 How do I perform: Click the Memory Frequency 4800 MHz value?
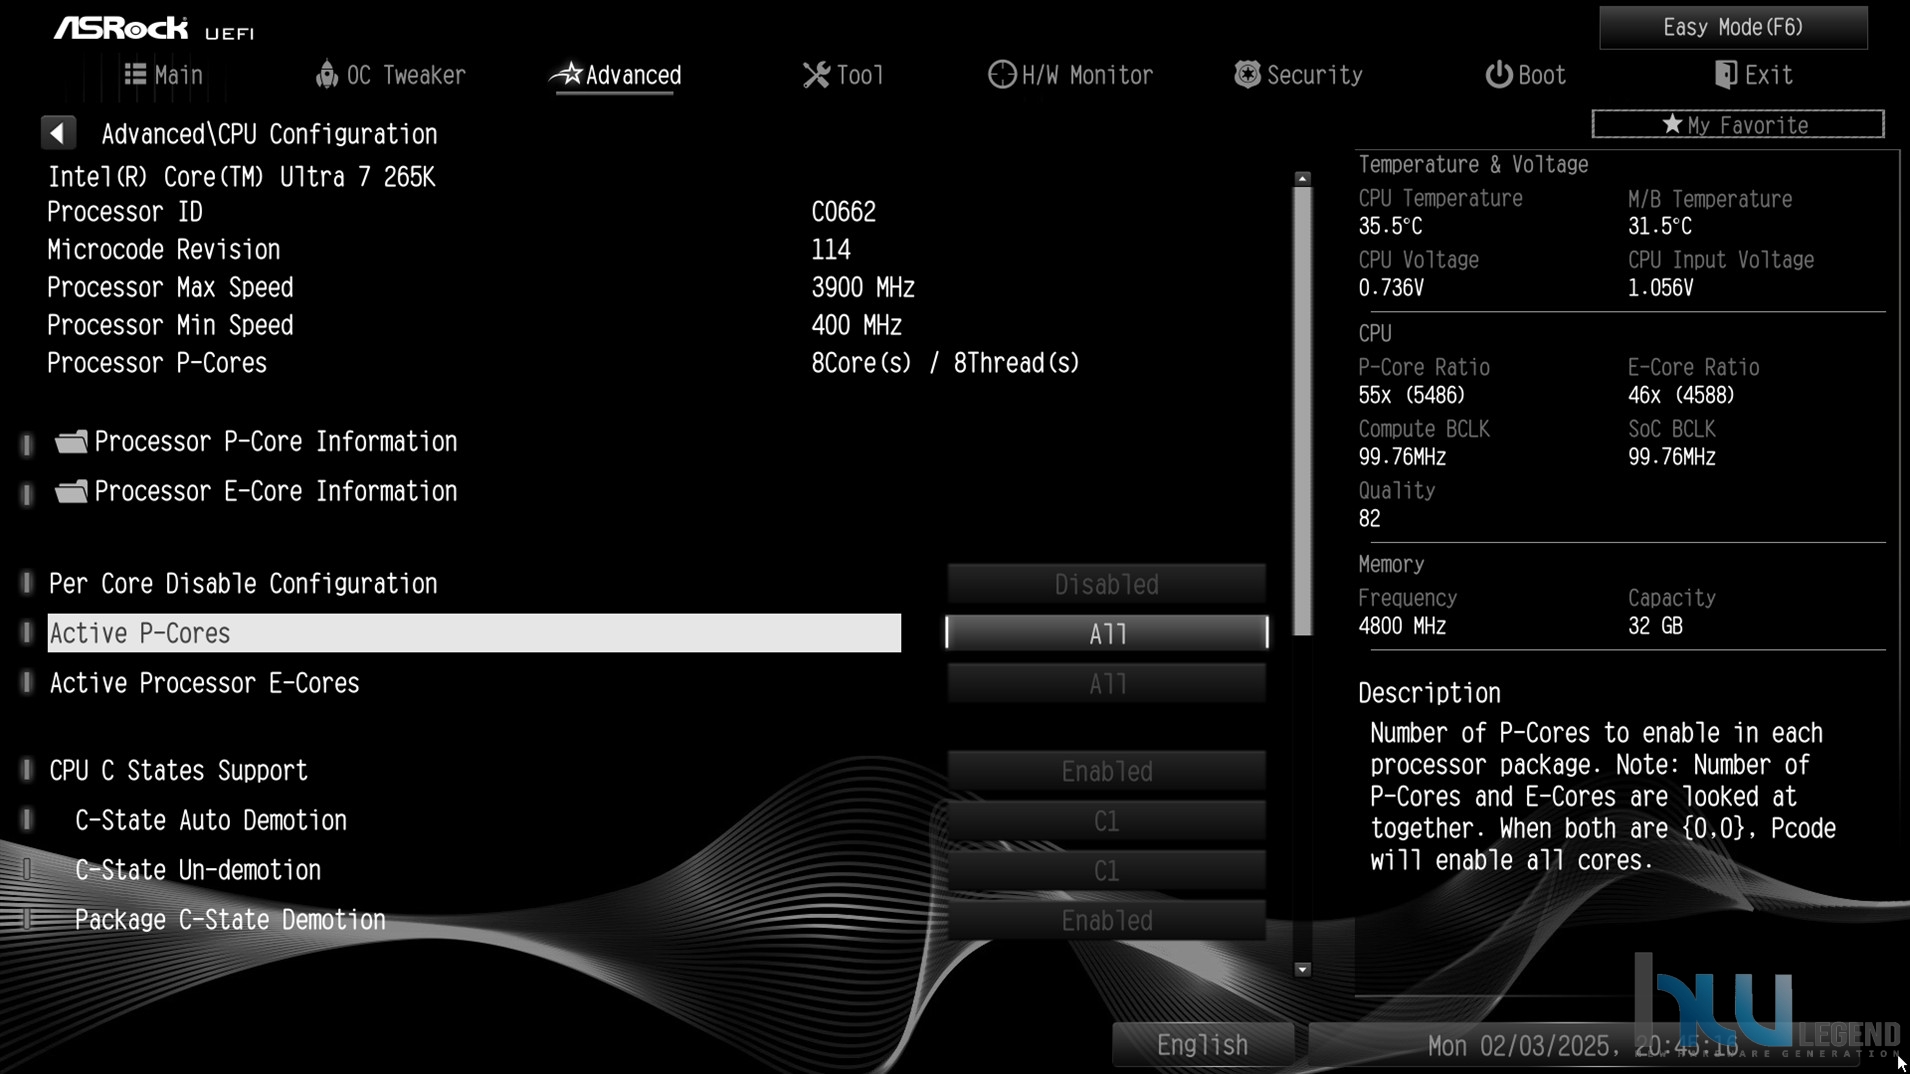(x=1402, y=626)
